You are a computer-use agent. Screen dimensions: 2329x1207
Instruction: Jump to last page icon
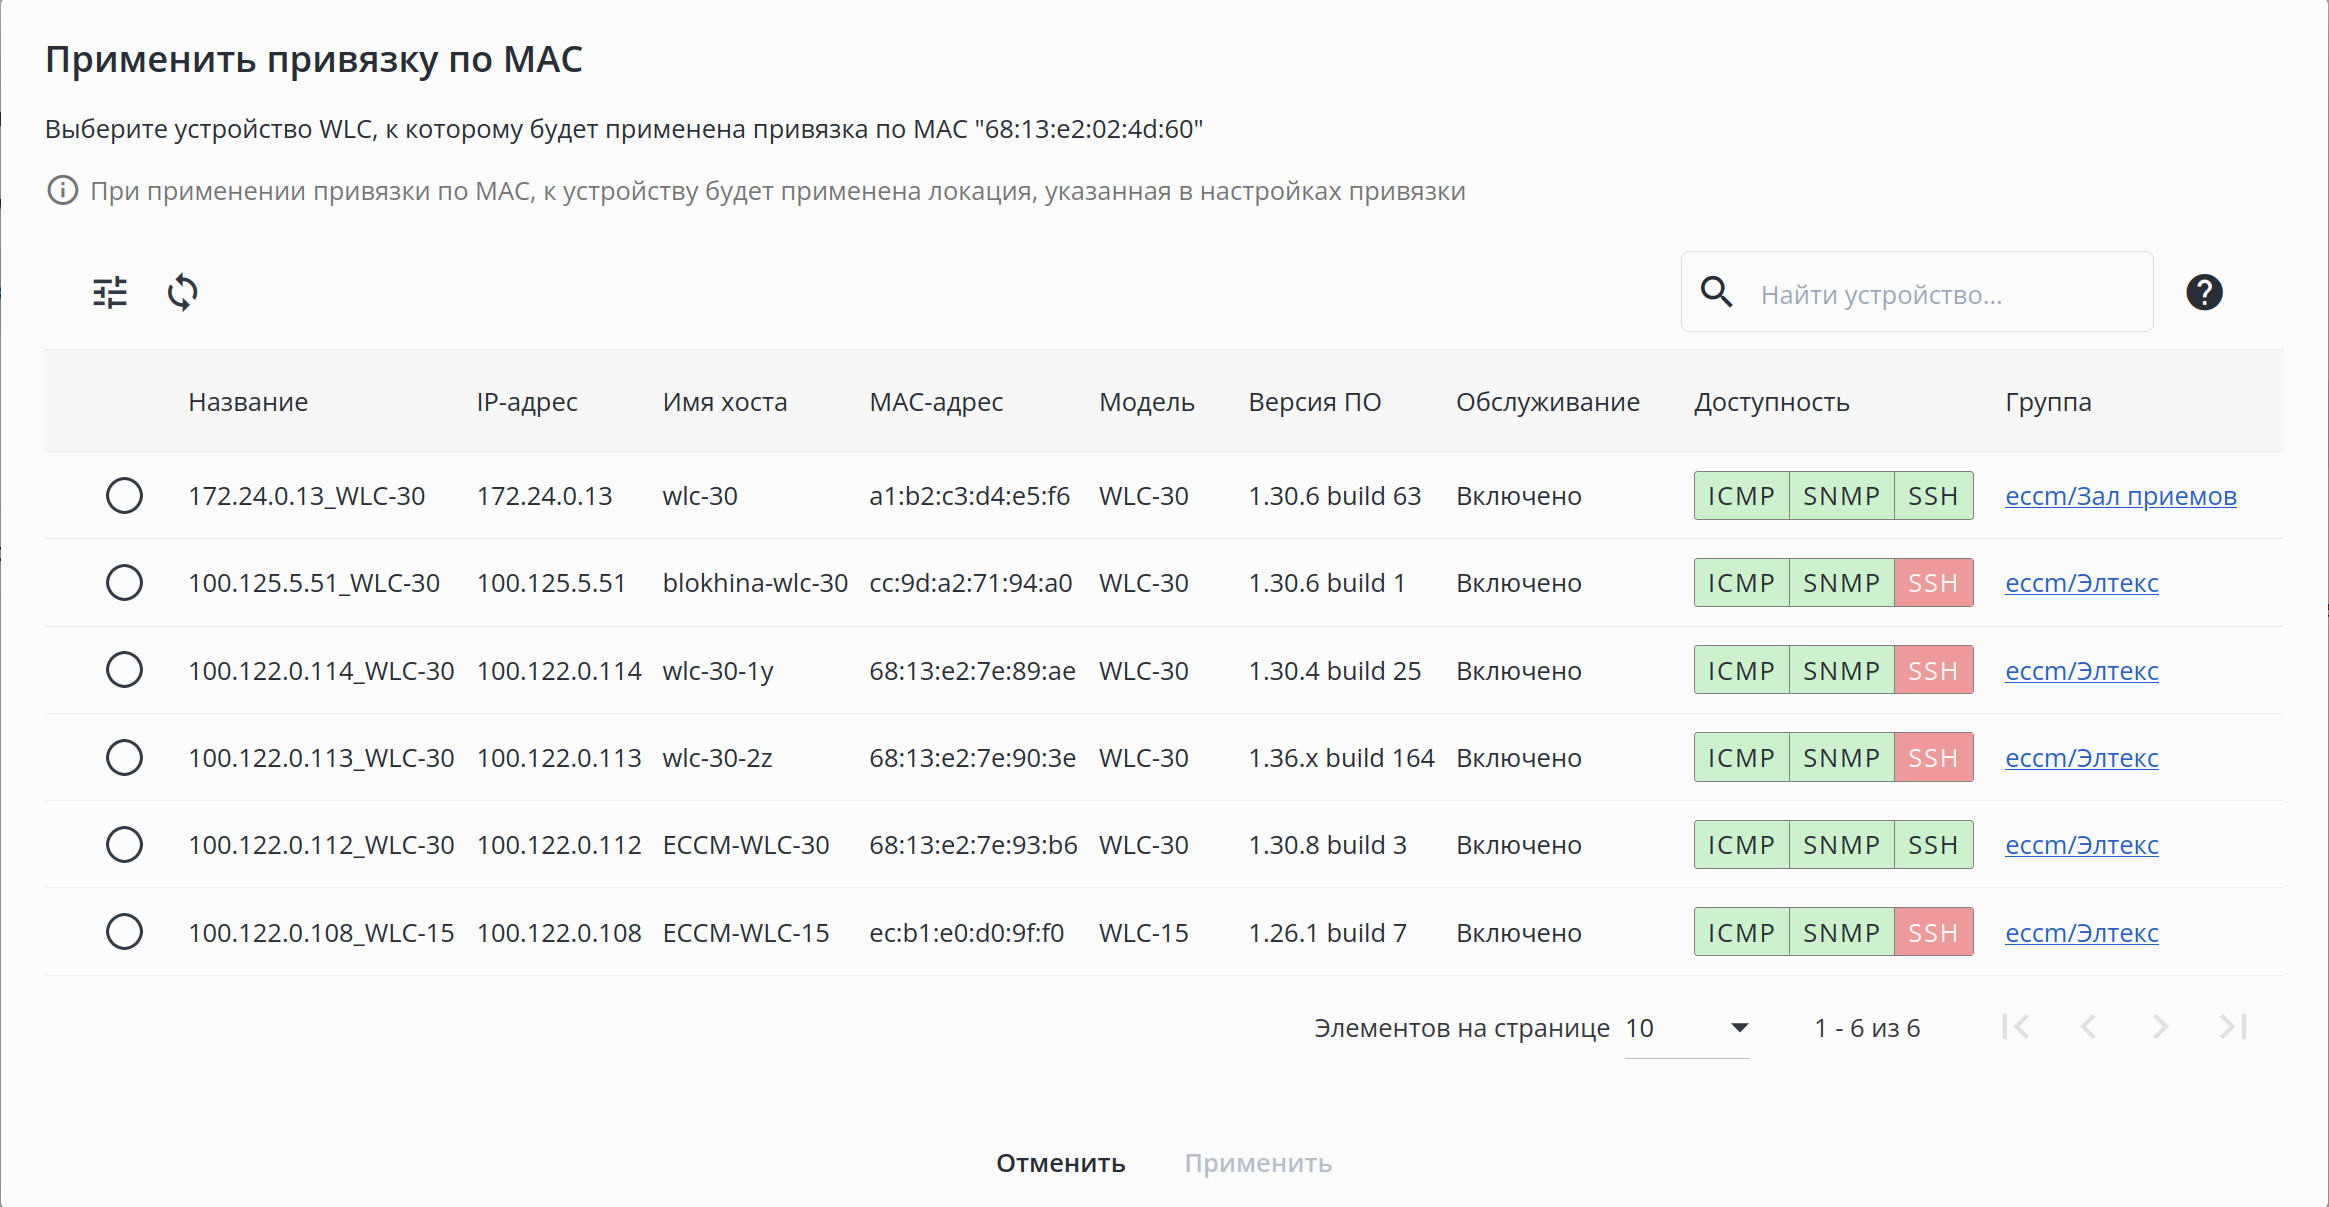[x=2233, y=1027]
